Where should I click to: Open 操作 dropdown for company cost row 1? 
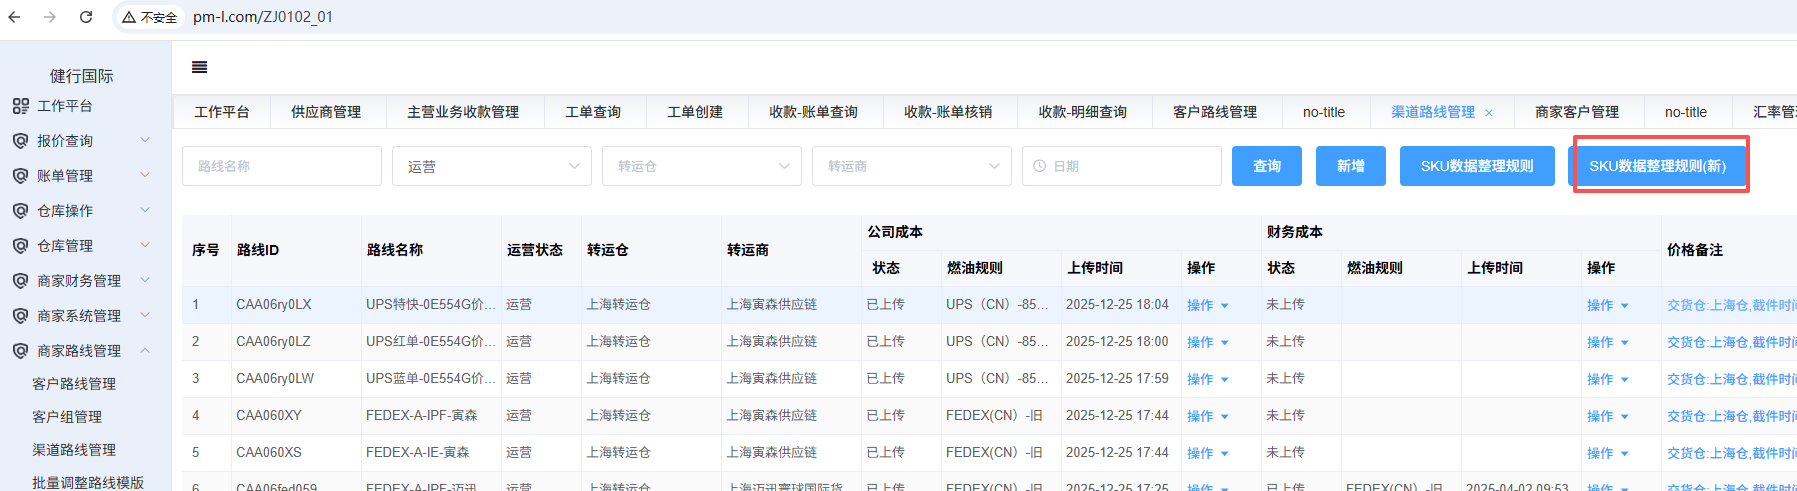pos(1207,305)
